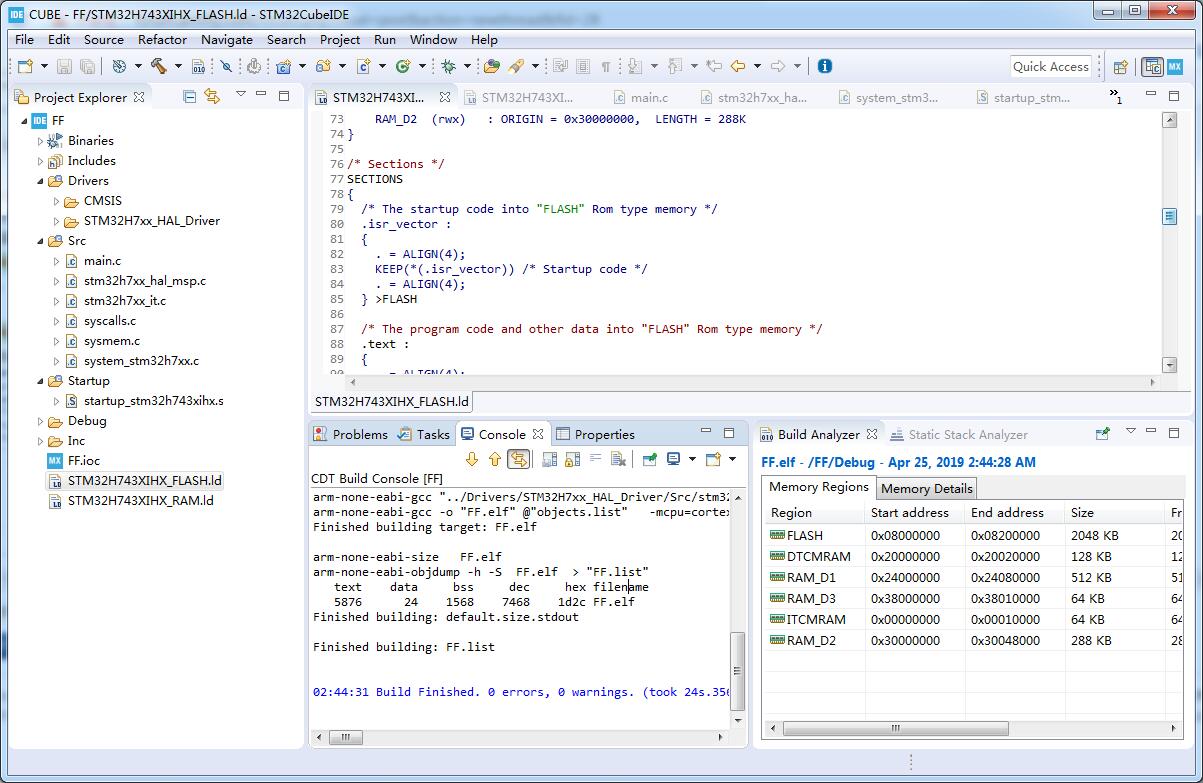Screen dimensions: 1203x783
Task: Collapse the Drivers folder
Action: click(x=41, y=180)
